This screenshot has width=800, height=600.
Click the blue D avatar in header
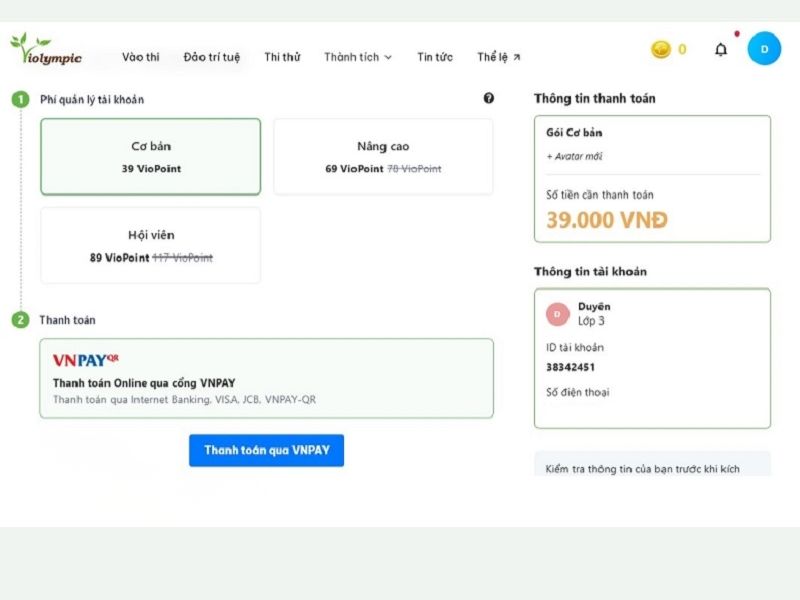click(764, 49)
